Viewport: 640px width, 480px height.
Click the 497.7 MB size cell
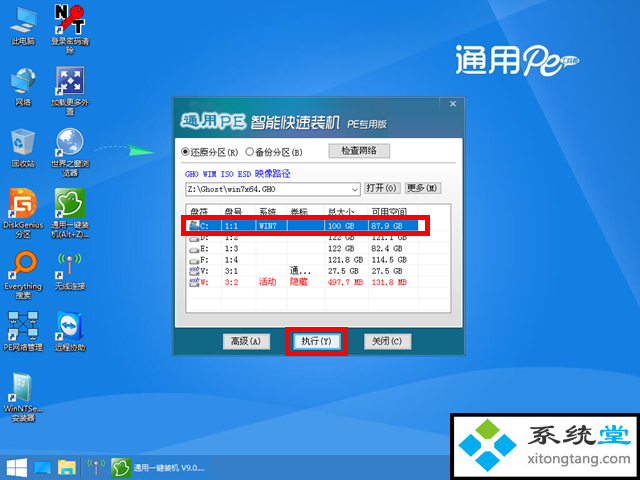pyautogui.click(x=345, y=282)
